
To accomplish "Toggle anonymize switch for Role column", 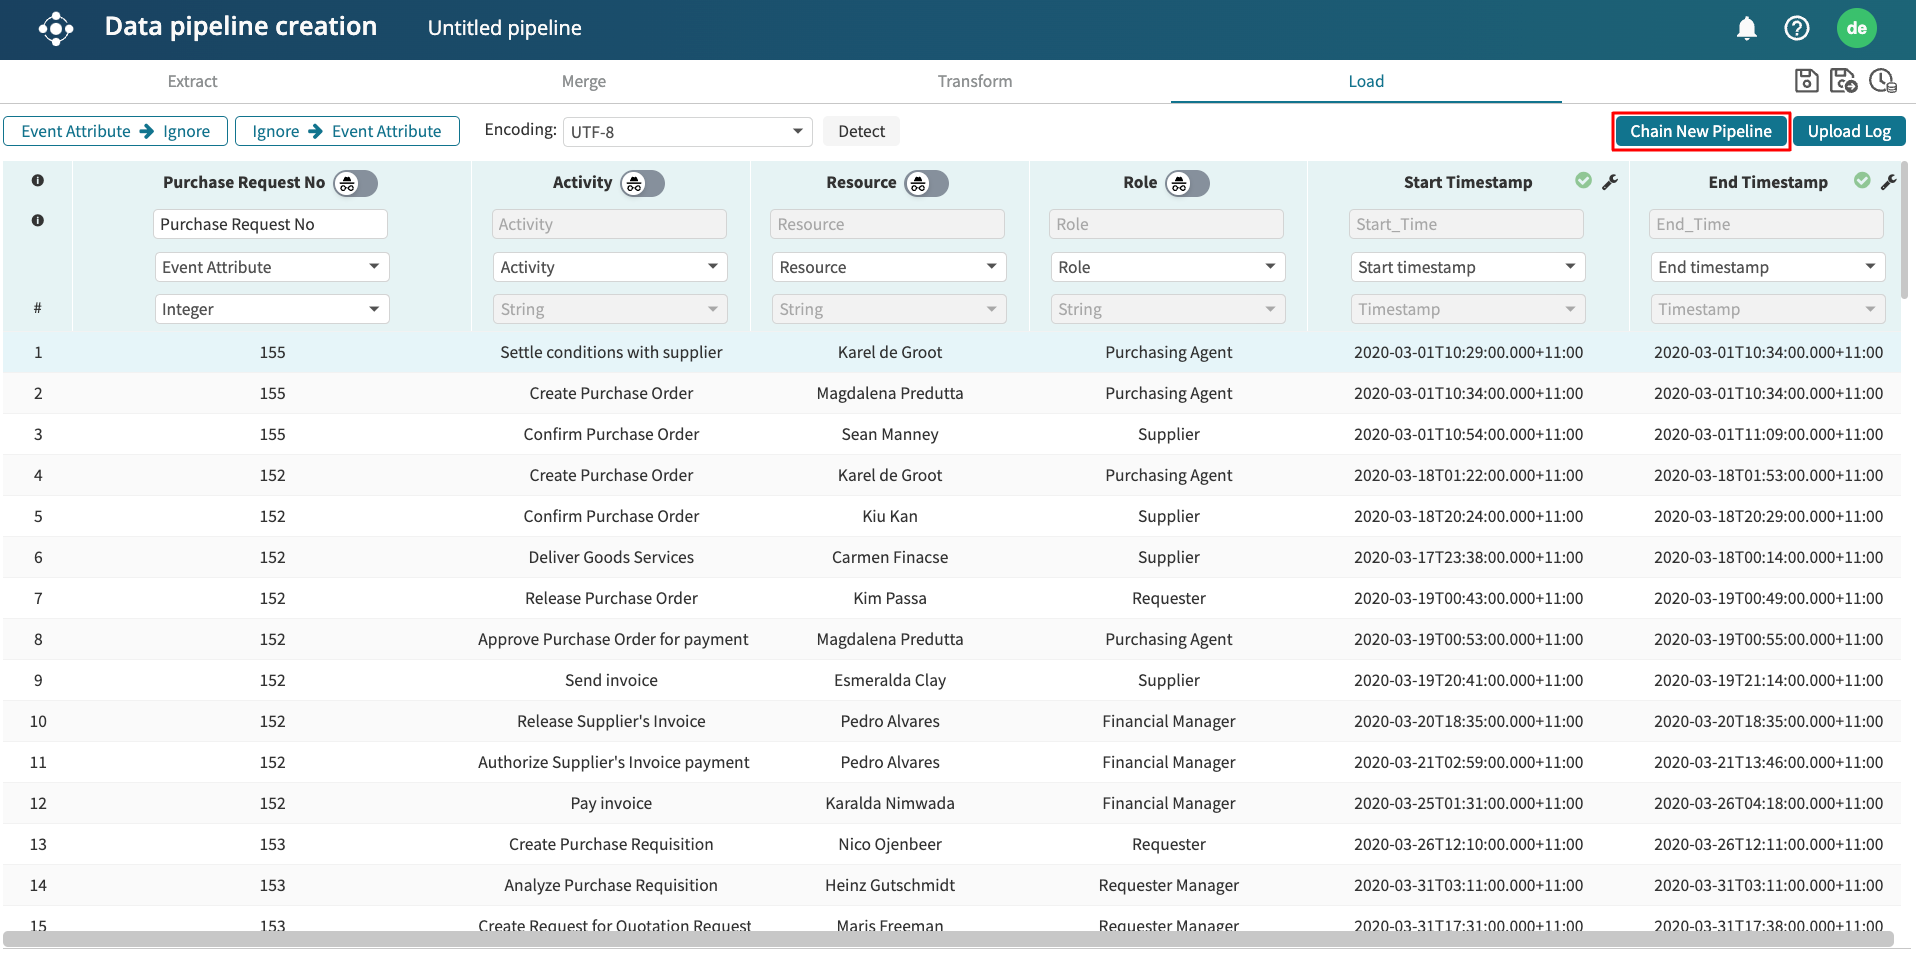I will 1187,183.
